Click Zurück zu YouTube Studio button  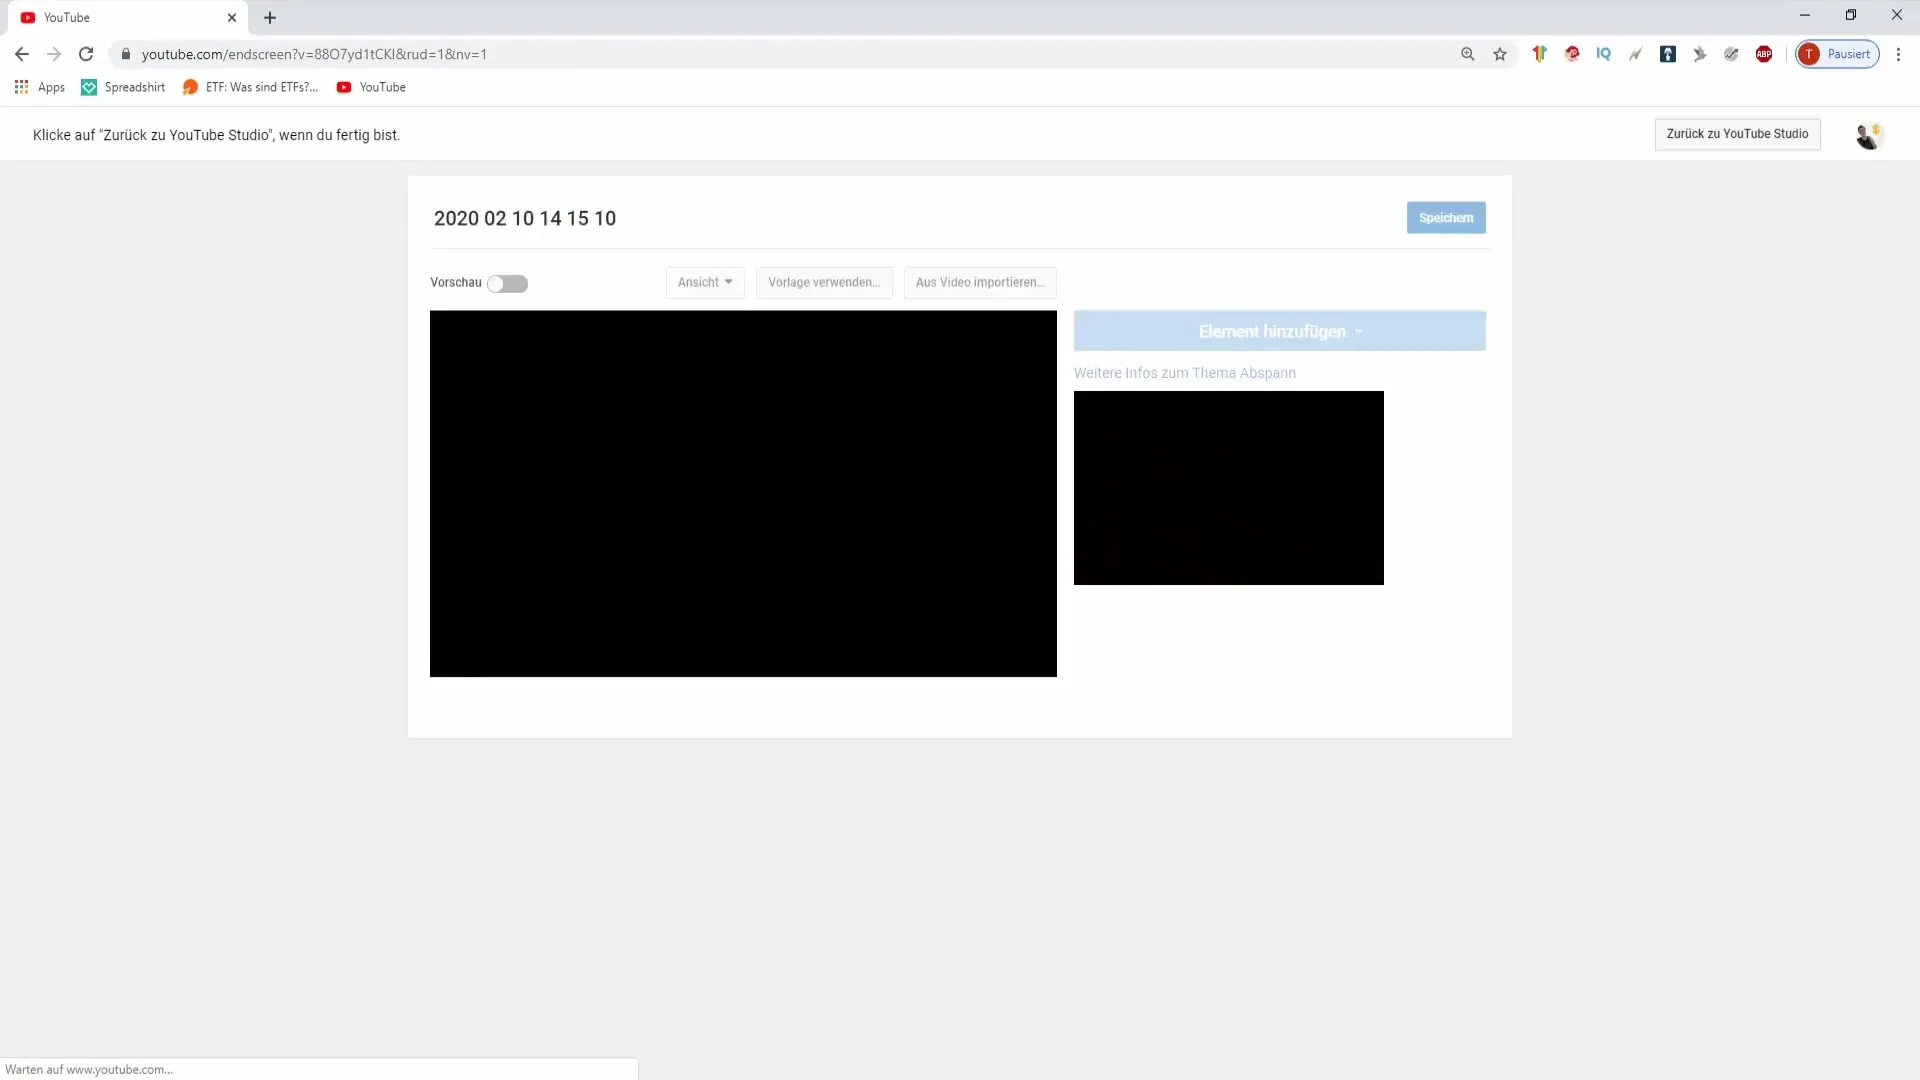pos(1737,134)
